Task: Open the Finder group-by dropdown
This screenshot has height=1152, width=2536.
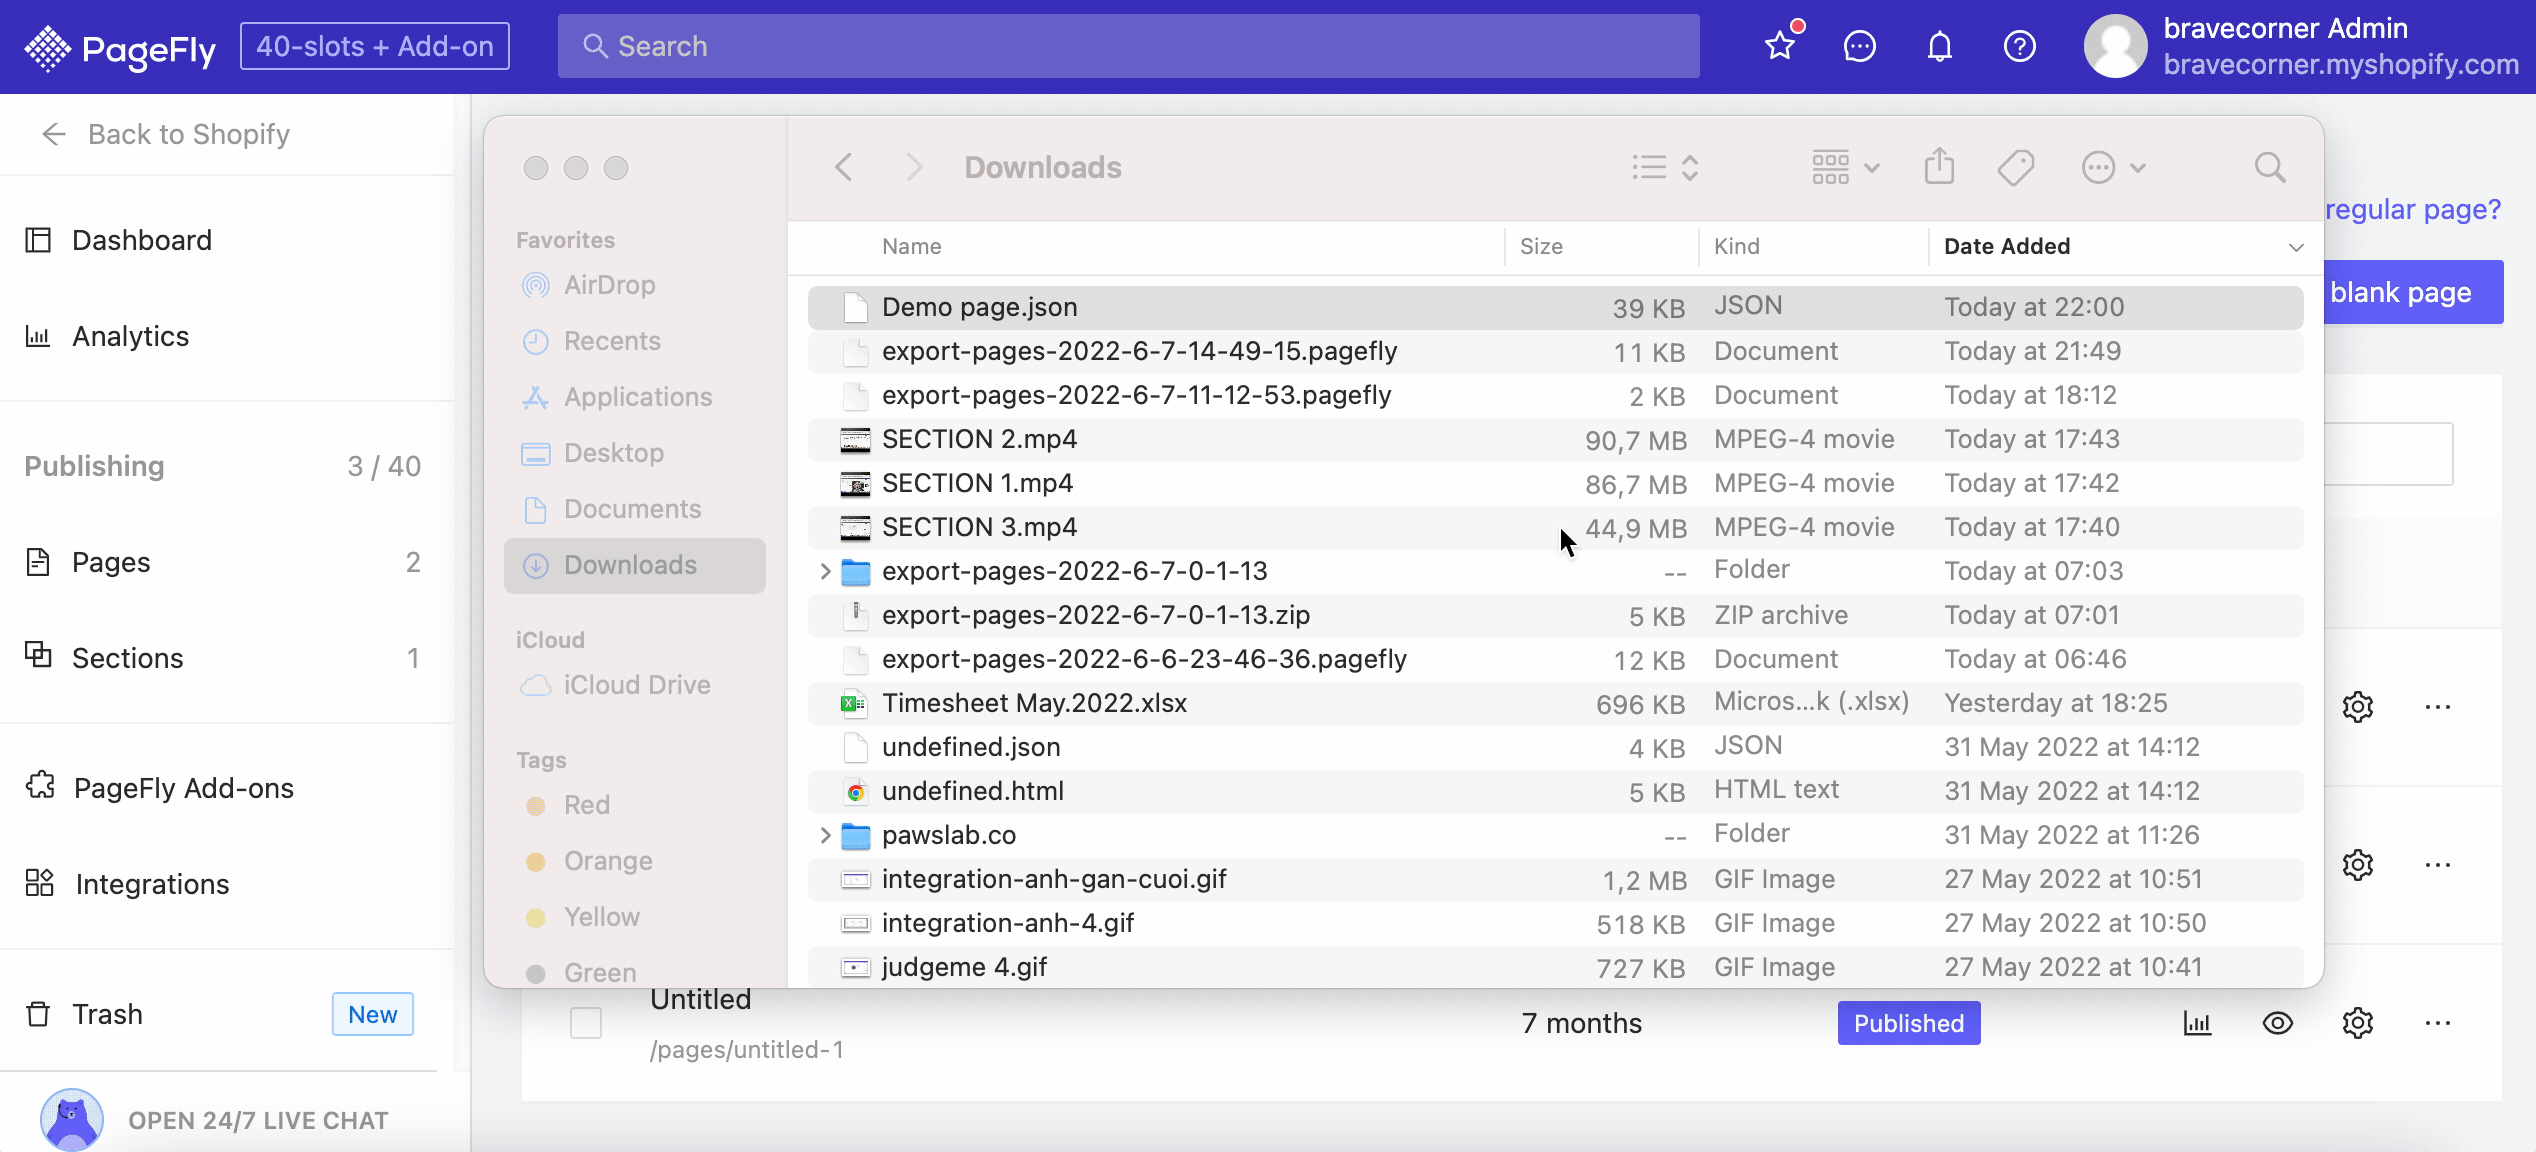Action: click(1846, 167)
